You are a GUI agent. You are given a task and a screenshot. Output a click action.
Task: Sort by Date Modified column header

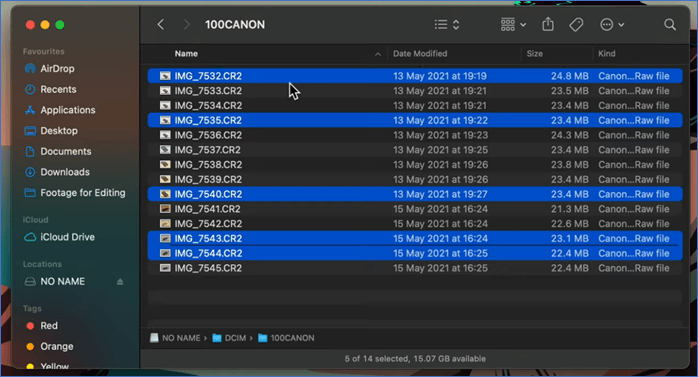click(420, 54)
